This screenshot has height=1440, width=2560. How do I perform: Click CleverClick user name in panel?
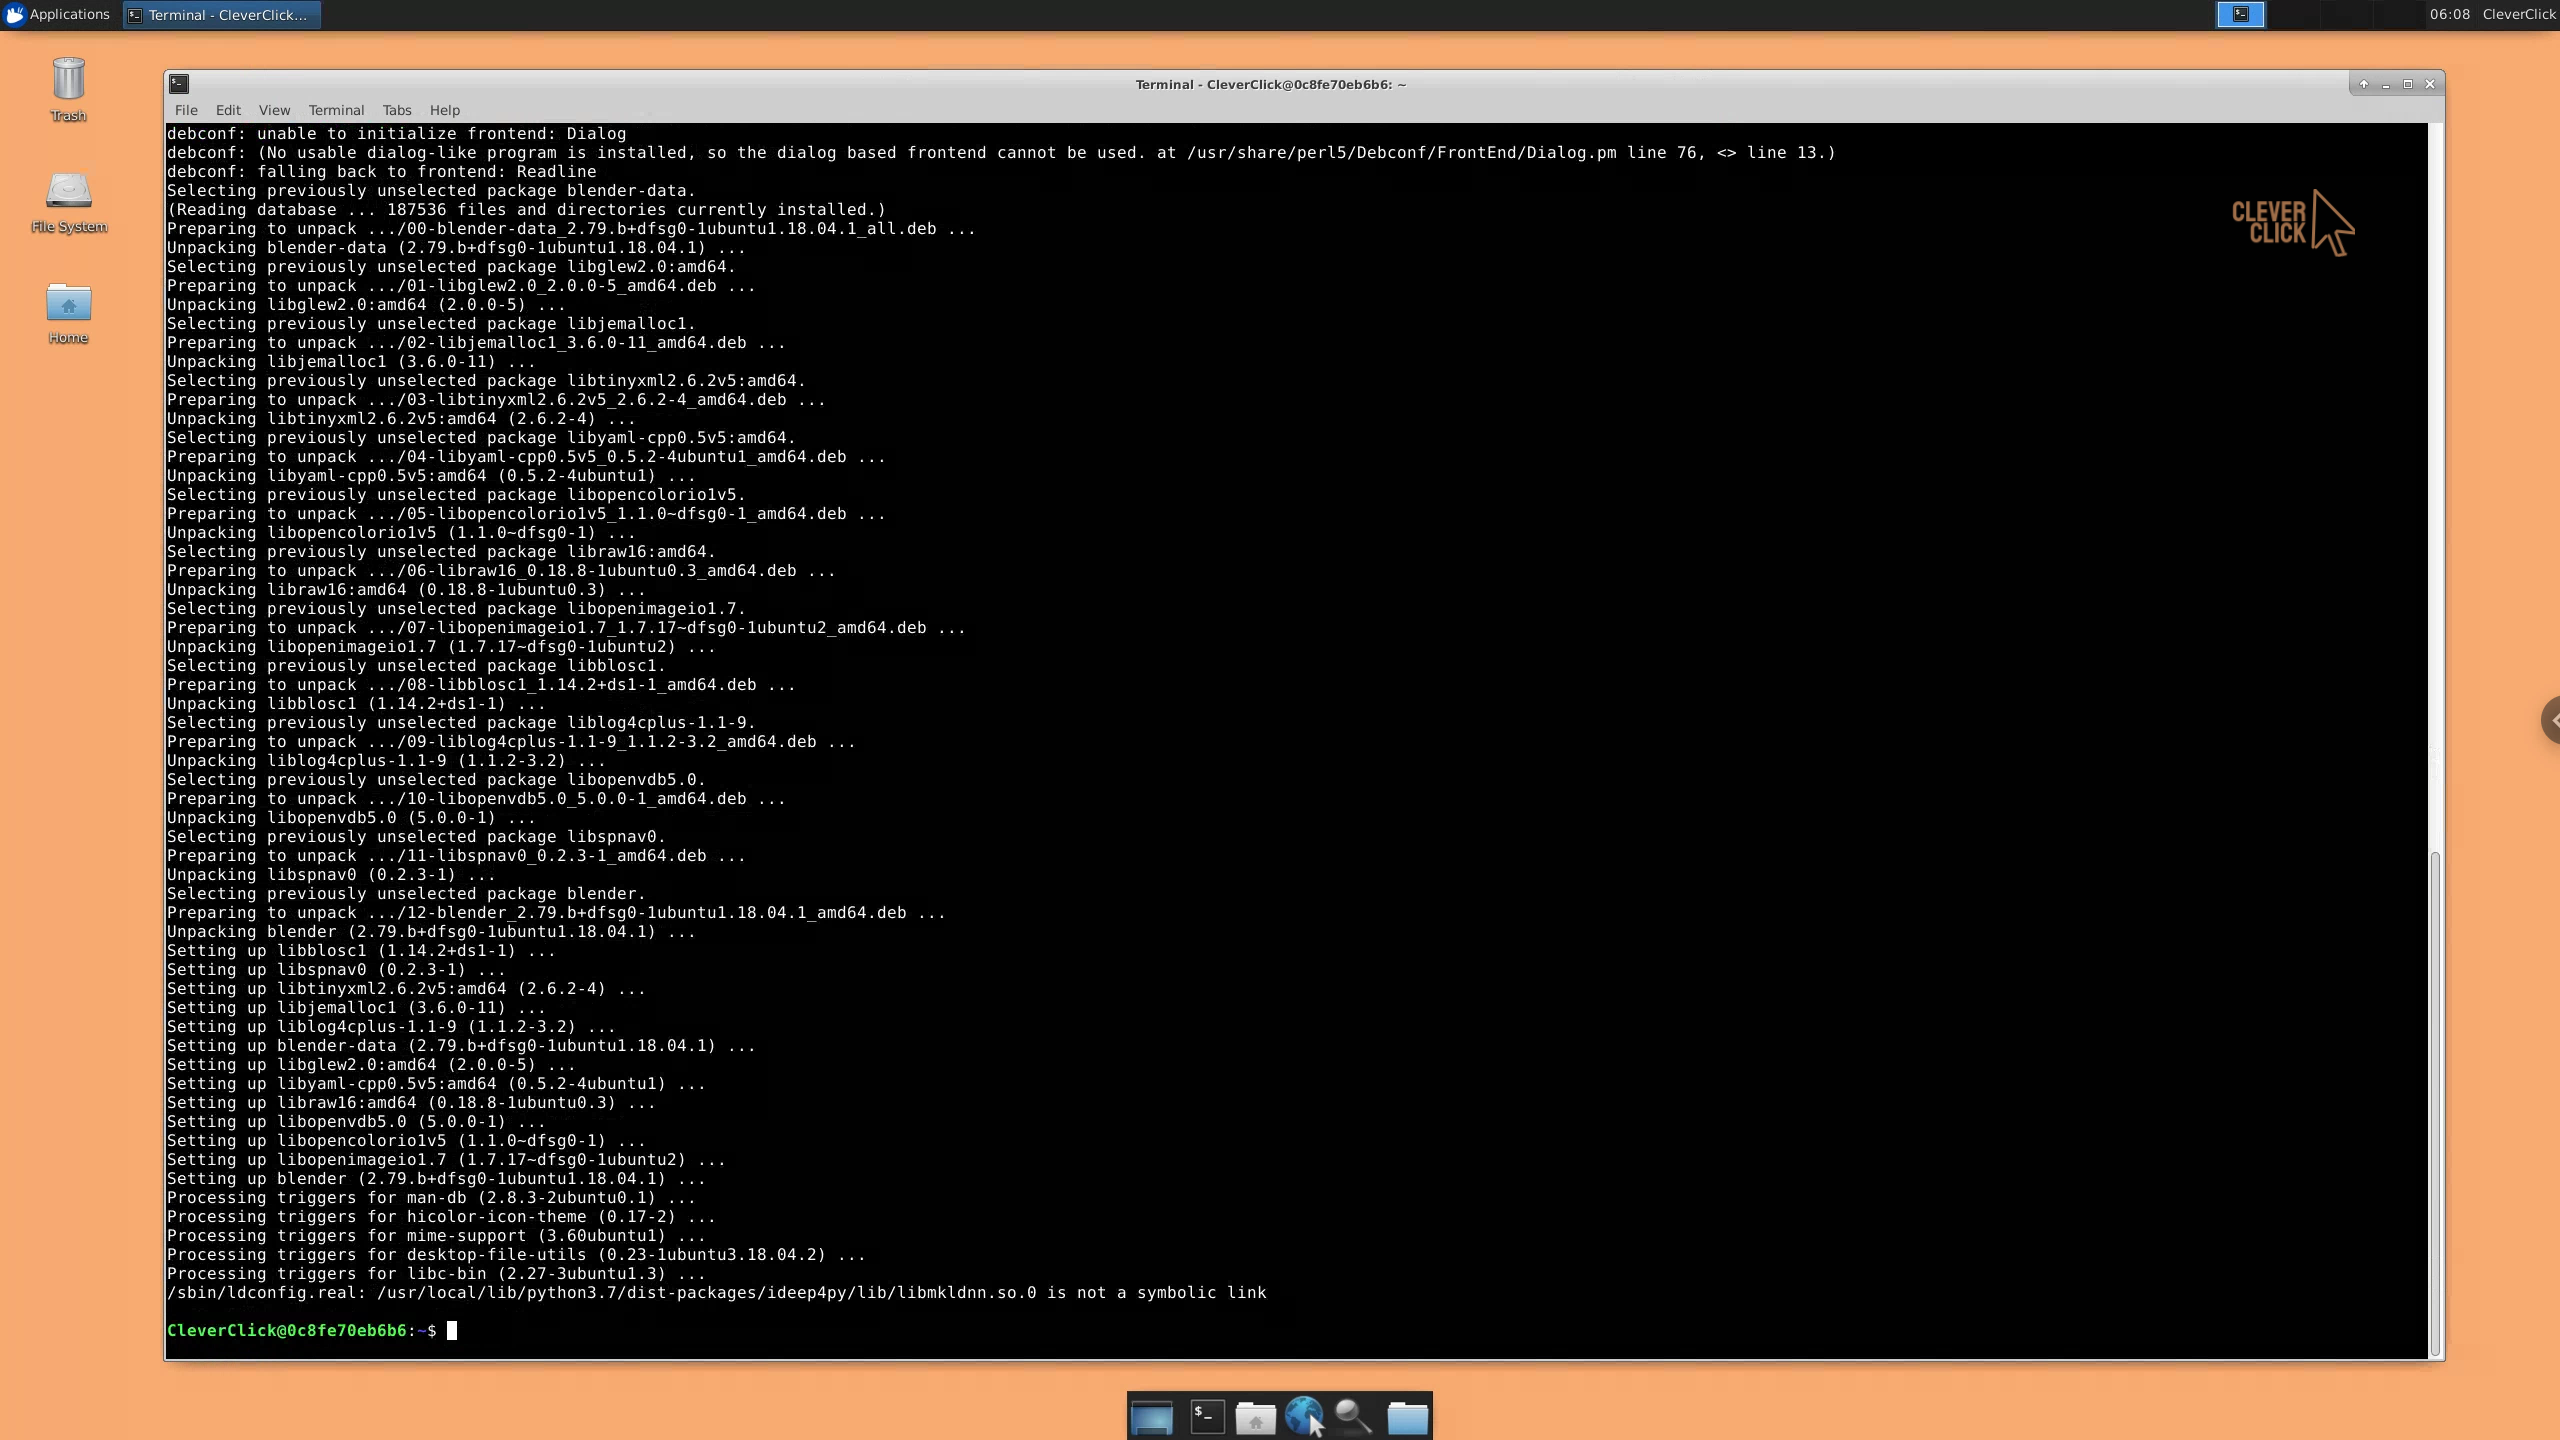(x=2518, y=14)
